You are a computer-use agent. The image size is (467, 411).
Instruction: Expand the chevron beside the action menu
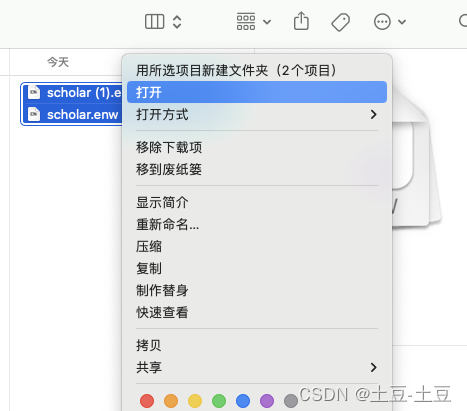click(x=402, y=22)
